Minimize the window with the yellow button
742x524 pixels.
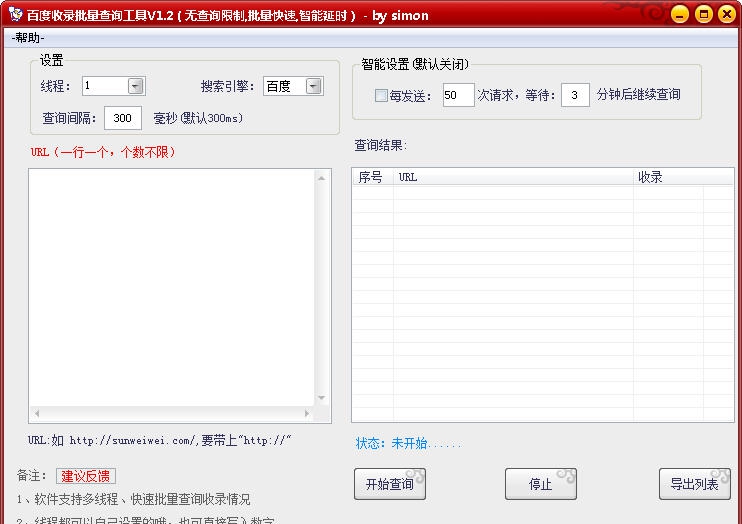click(680, 15)
